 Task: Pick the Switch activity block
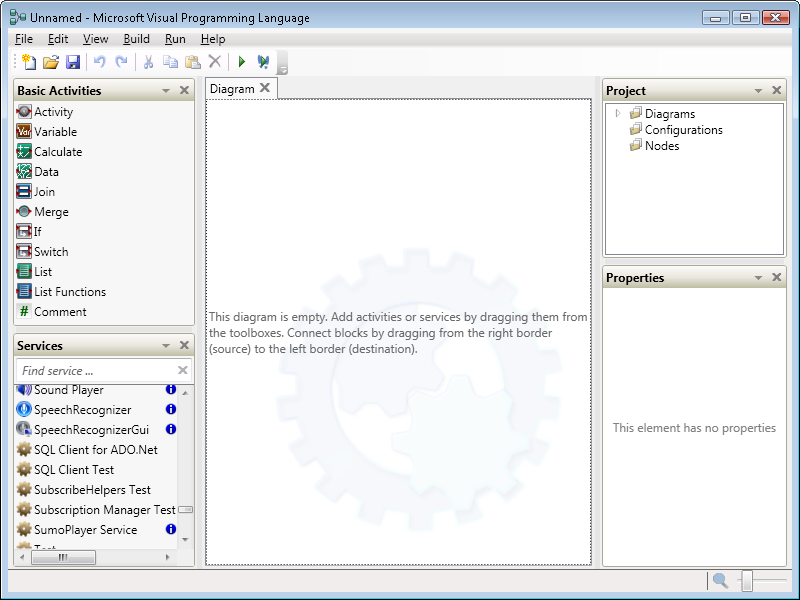coord(50,252)
